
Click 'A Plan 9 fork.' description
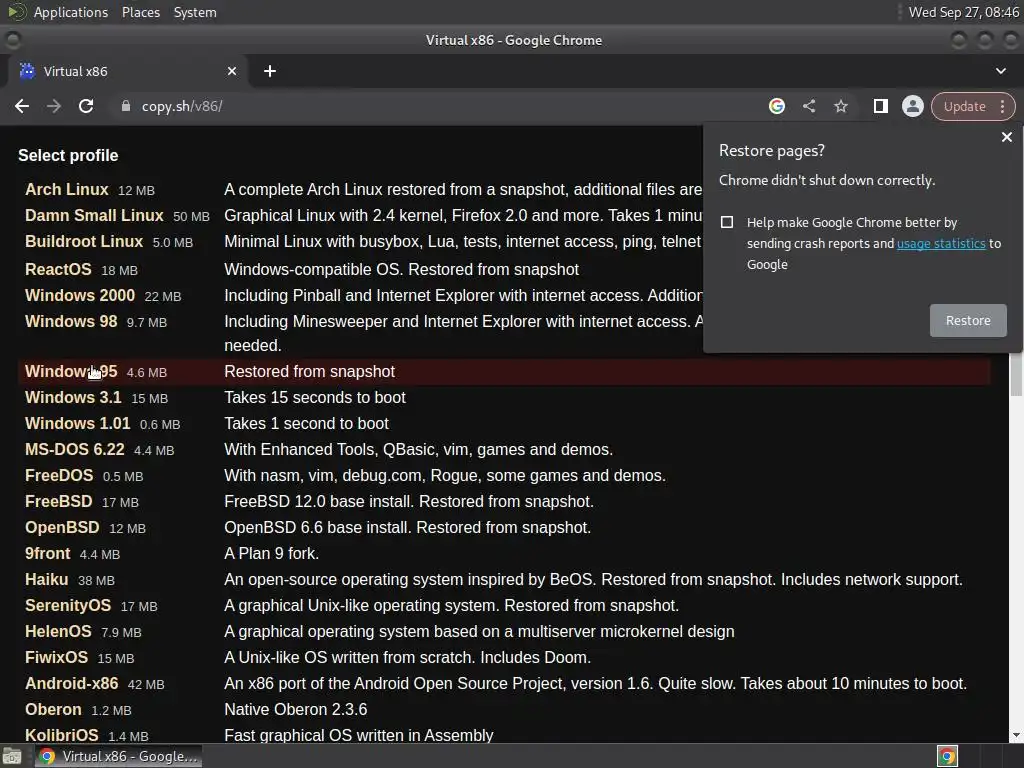(x=272, y=554)
